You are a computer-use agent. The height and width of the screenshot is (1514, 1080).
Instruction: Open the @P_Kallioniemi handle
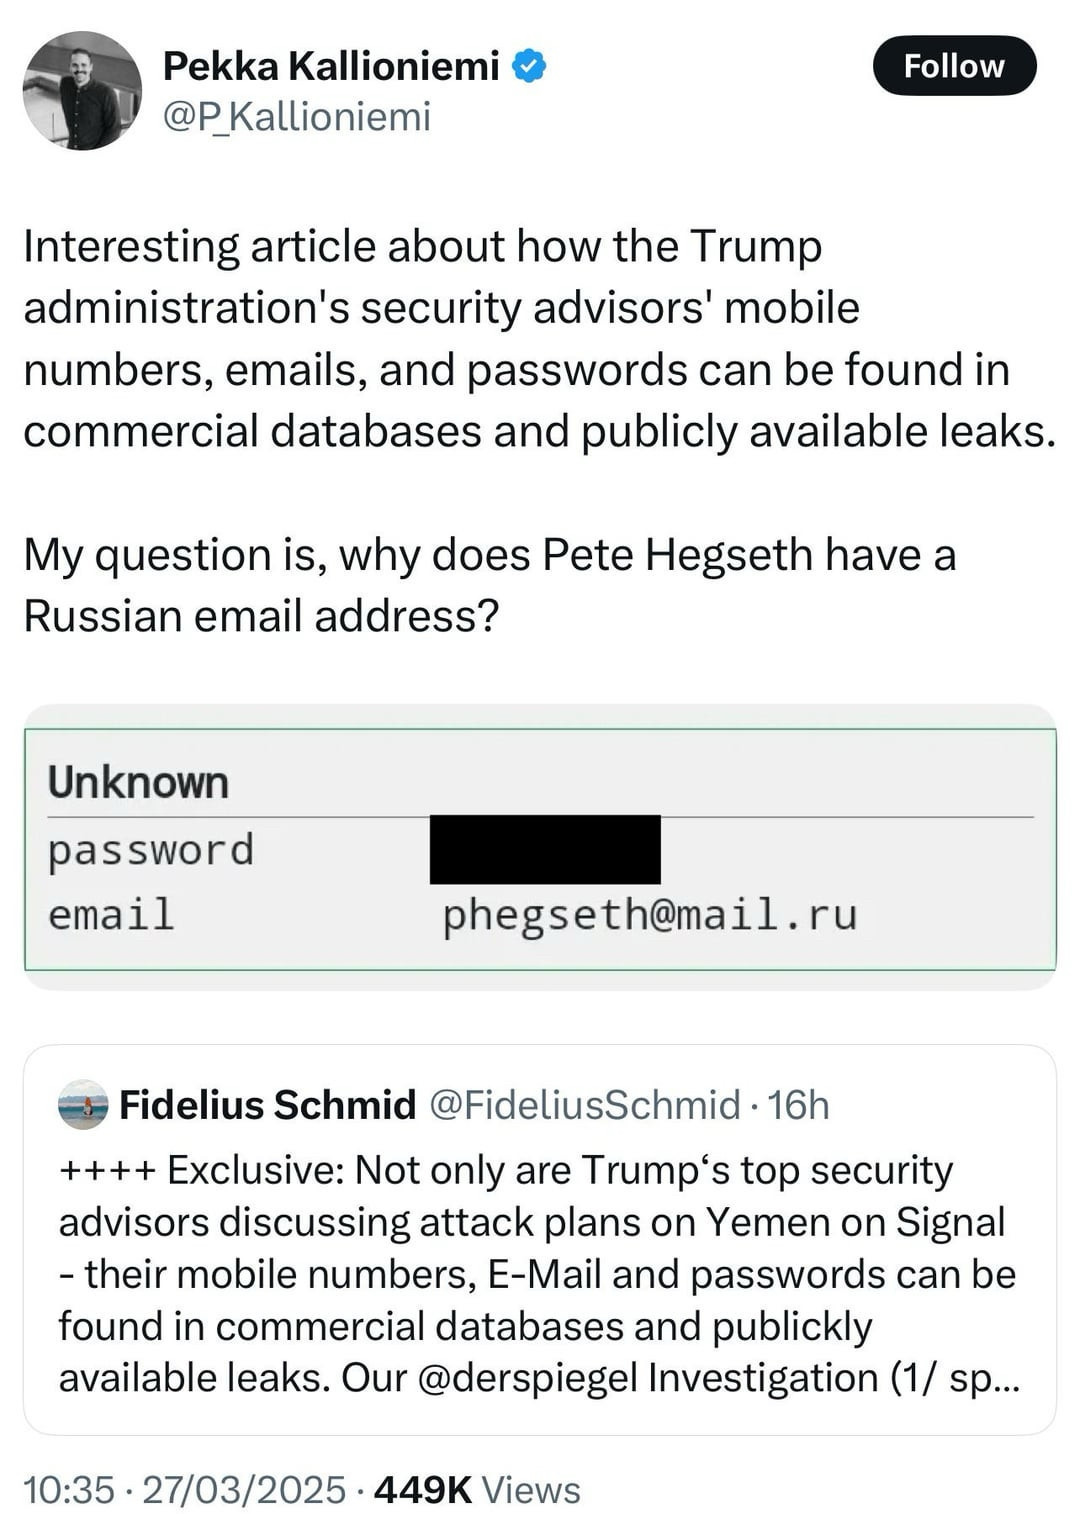(296, 116)
